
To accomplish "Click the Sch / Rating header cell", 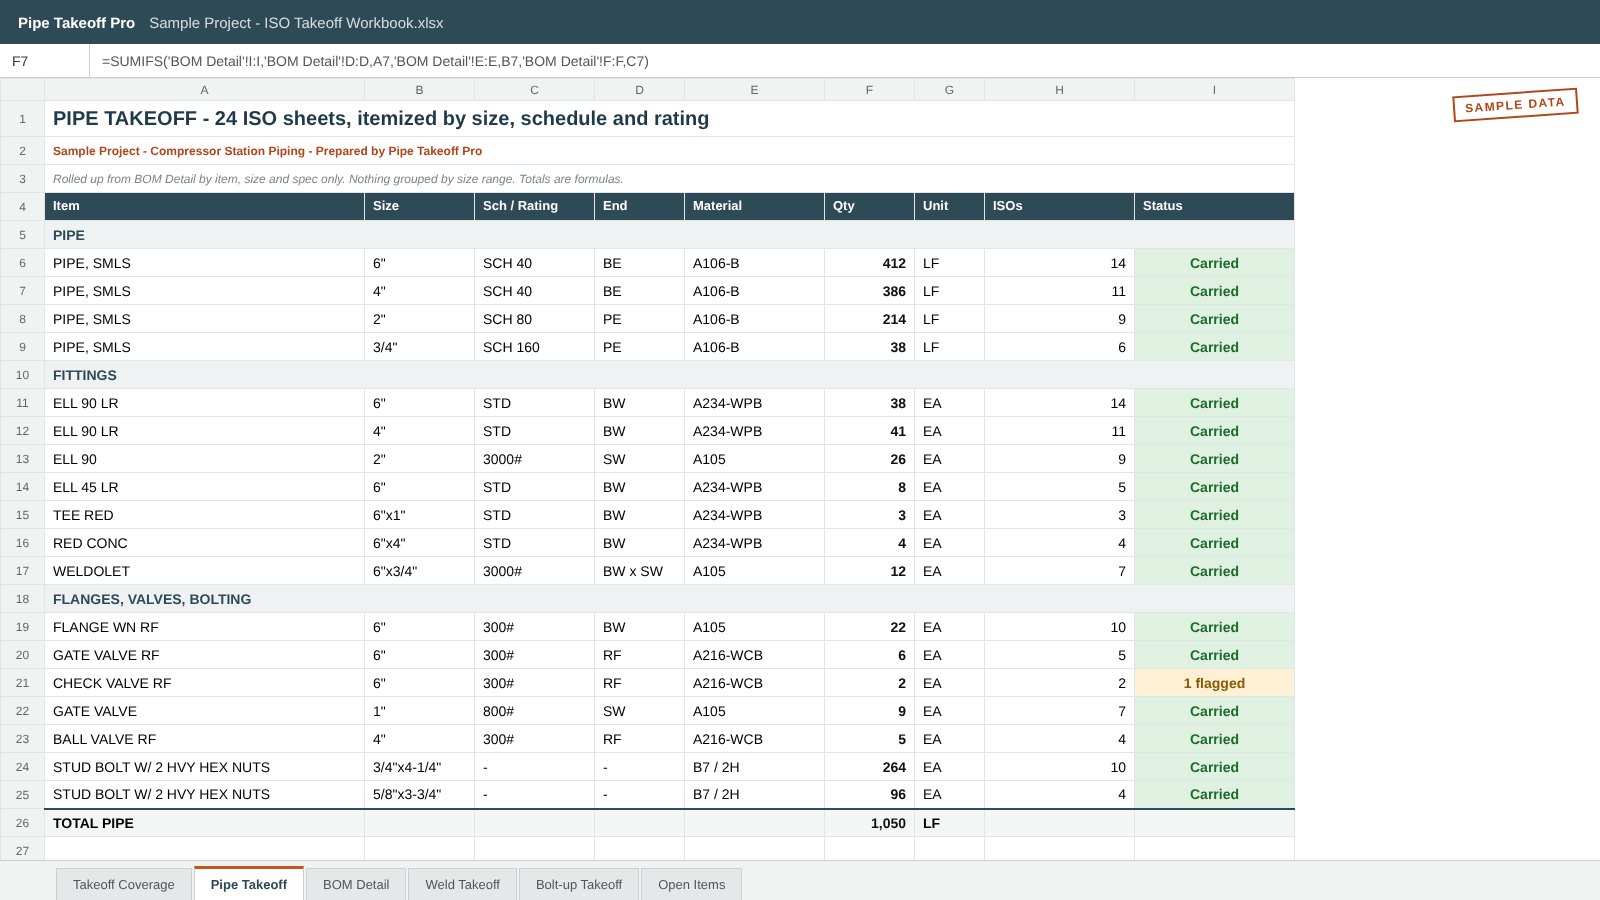I will (535, 206).
